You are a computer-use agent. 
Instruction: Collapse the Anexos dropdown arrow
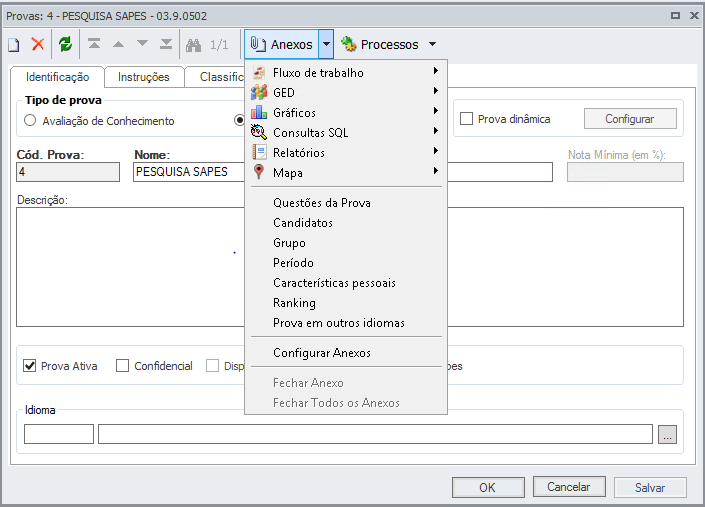coord(326,44)
